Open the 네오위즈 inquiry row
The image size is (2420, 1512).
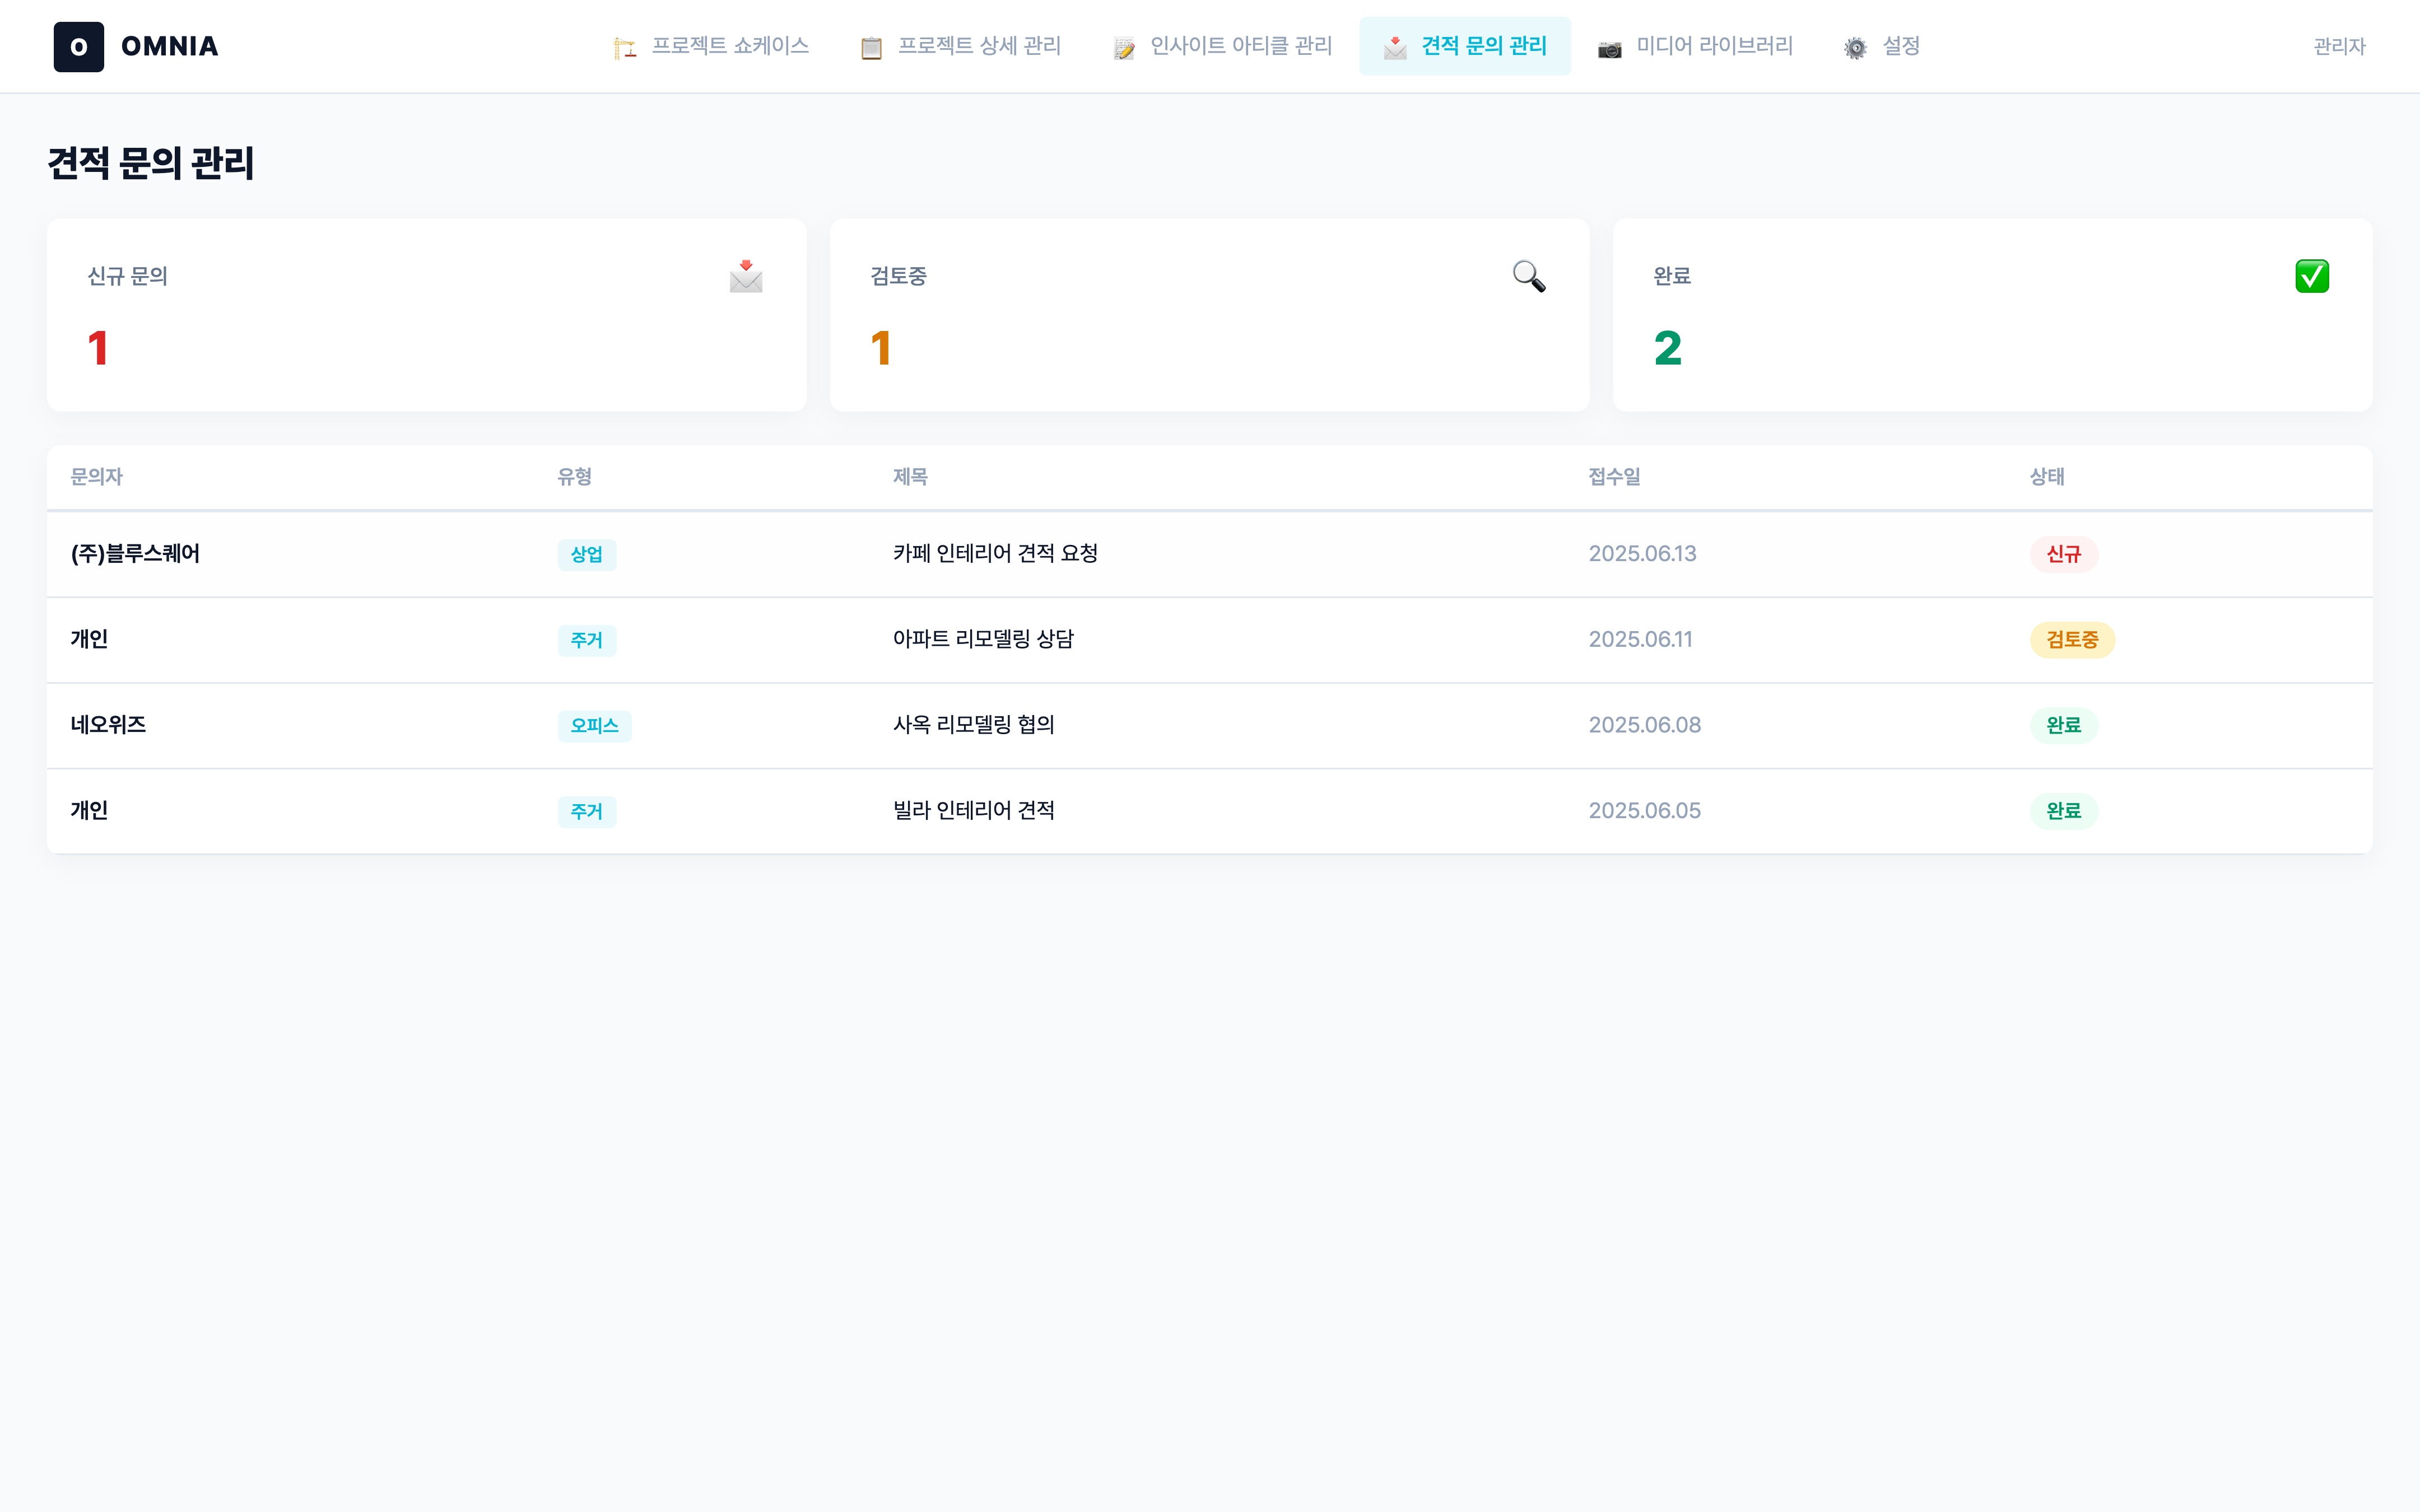click(108, 725)
